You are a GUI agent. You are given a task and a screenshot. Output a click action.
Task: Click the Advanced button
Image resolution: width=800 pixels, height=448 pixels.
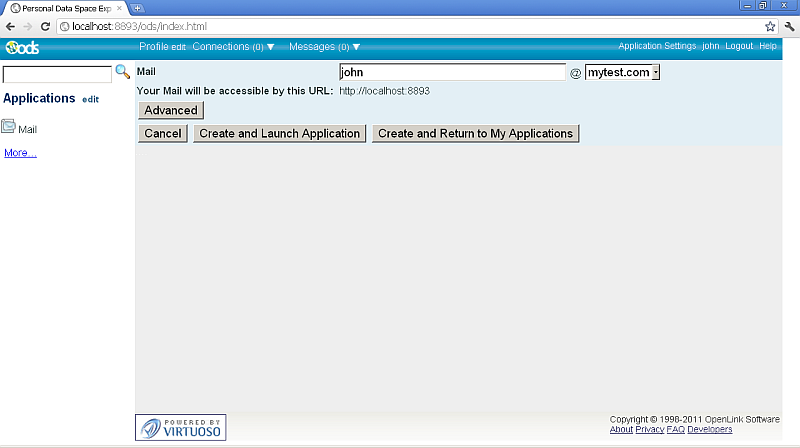tap(170, 110)
